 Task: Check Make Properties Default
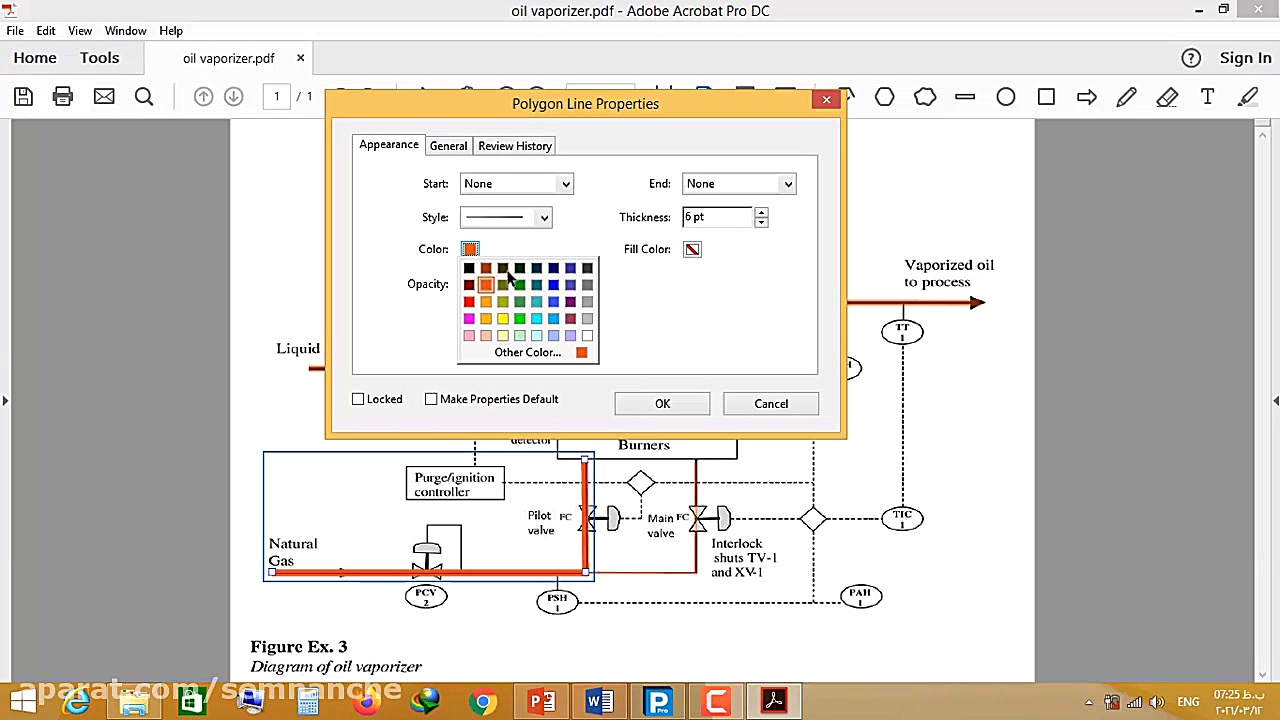pos(431,399)
